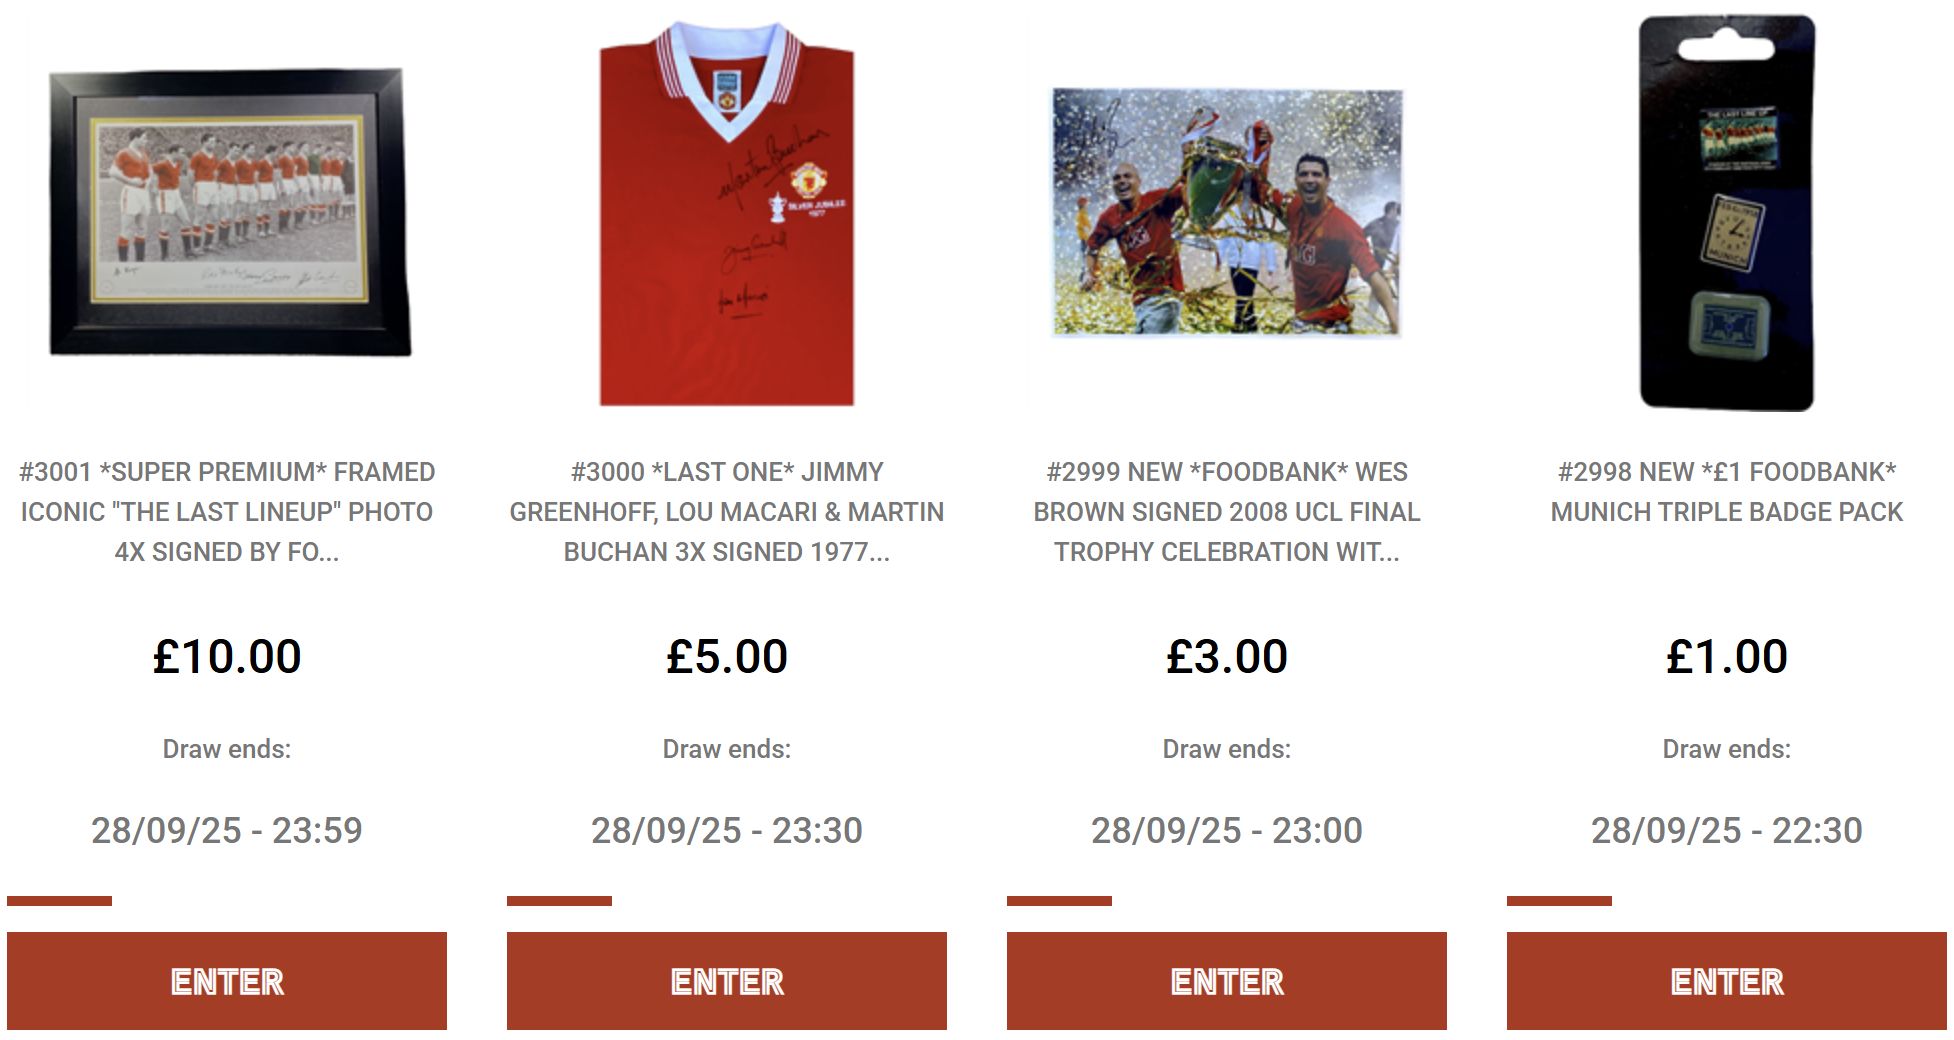Click the 28/09/25 - 23:00 draw end time
This screenshot has width=1954, height=1040.
point(1227,830)
